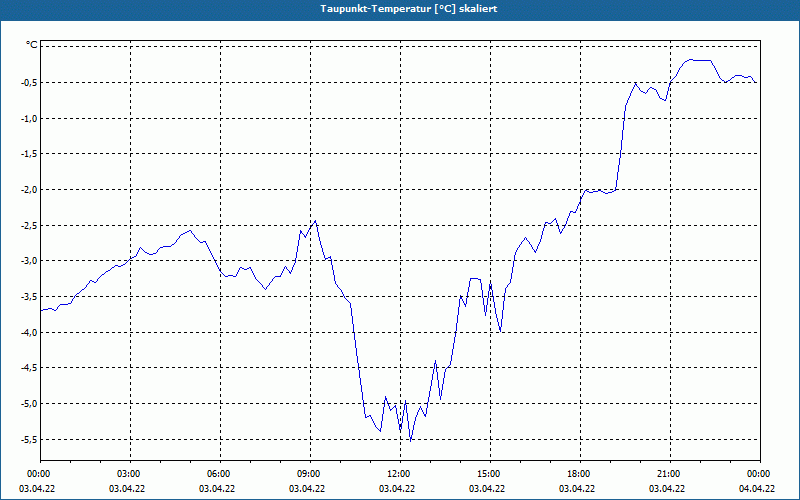This screenshot has height=500, width=800.
Task: Click the curve's lowest point near 12:20
Action: pyautogui.click(x=411, y=440)
